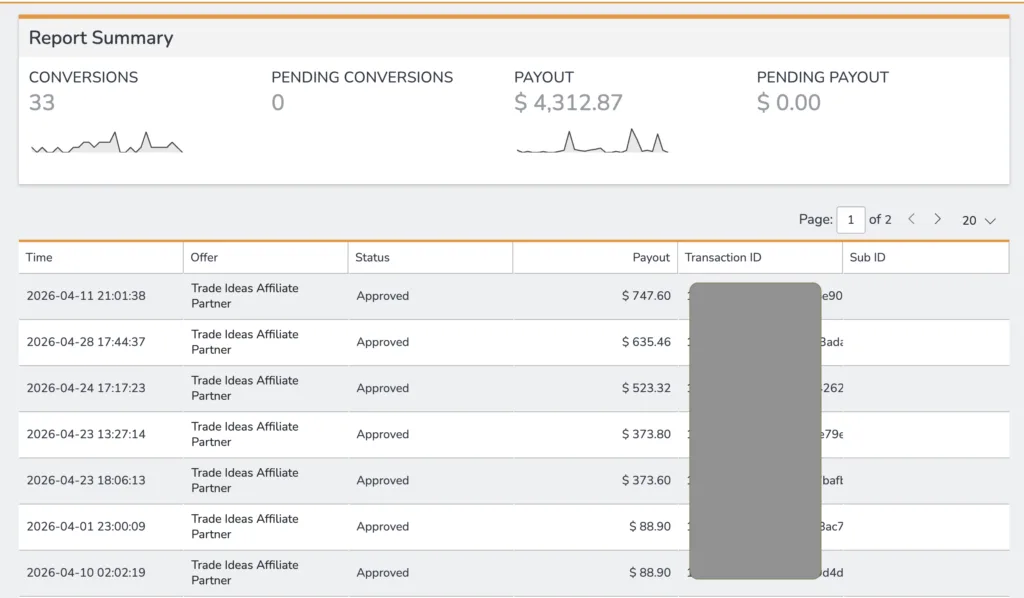Select the Pending Conversions value 0
Image resolution: width=1024 pixels, height=598 pixels.
(x=278, y=102)
